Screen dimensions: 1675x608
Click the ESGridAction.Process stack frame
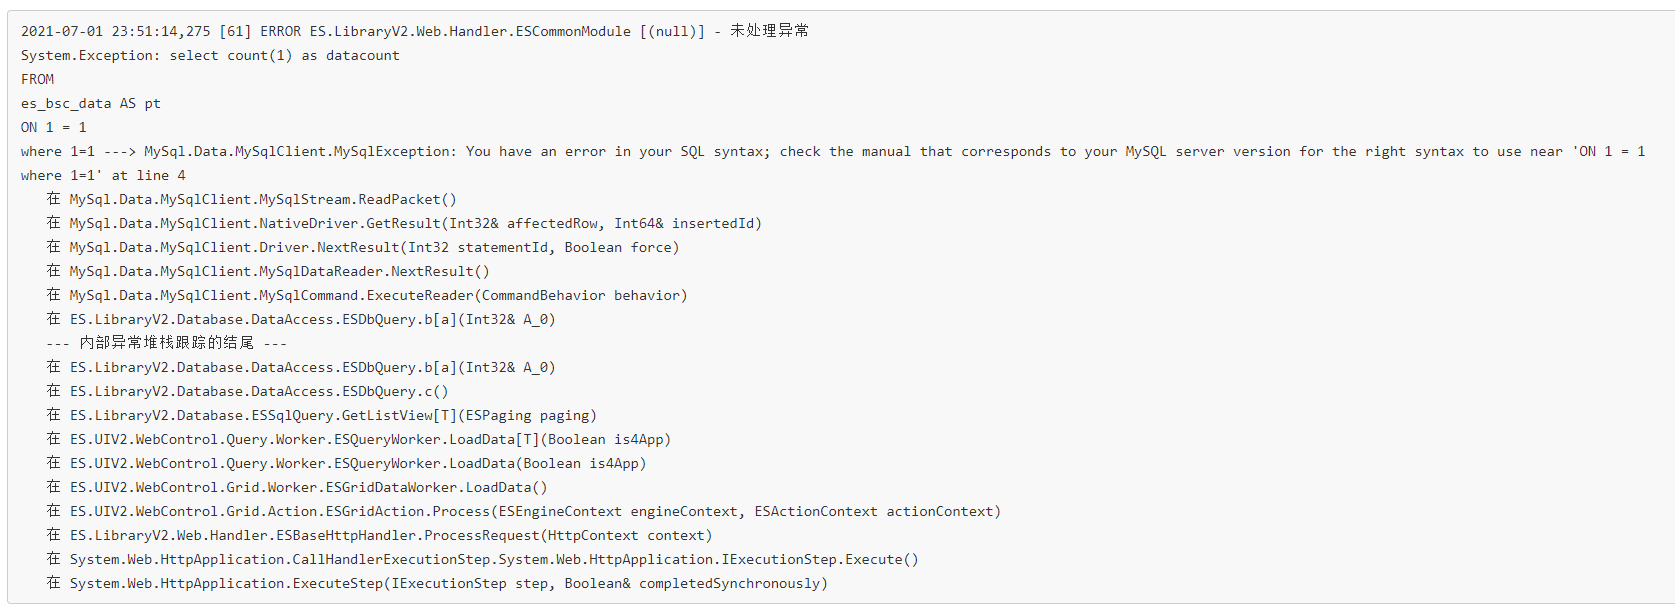tap(535, 511)
